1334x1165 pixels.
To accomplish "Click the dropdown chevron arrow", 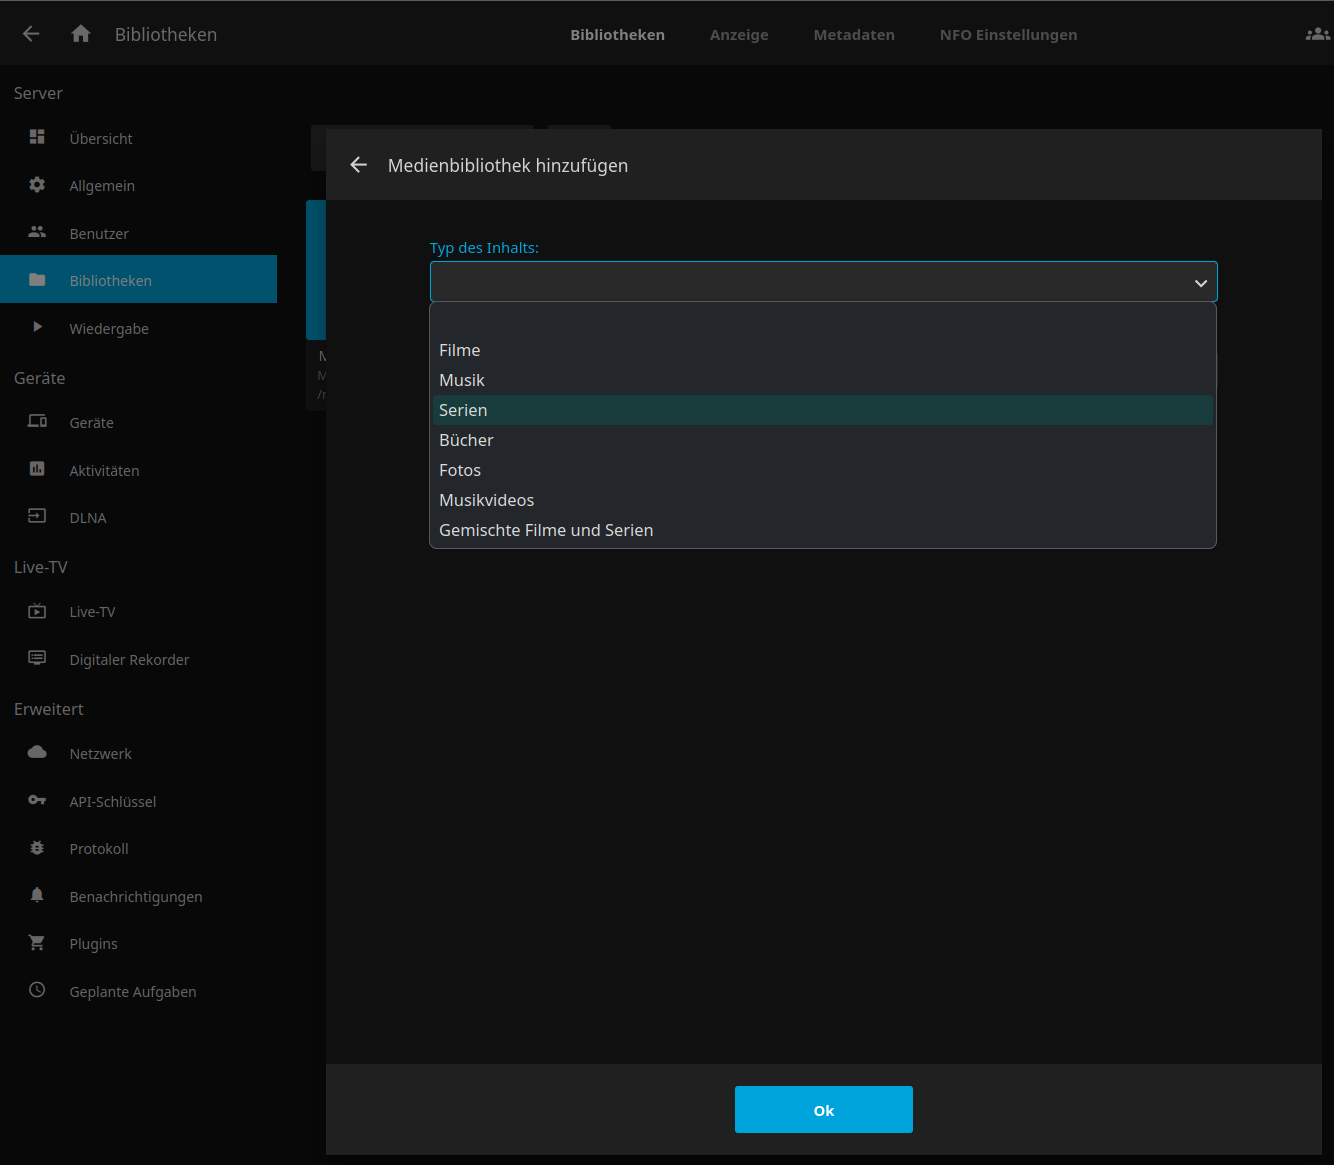I will point(1200,283).
